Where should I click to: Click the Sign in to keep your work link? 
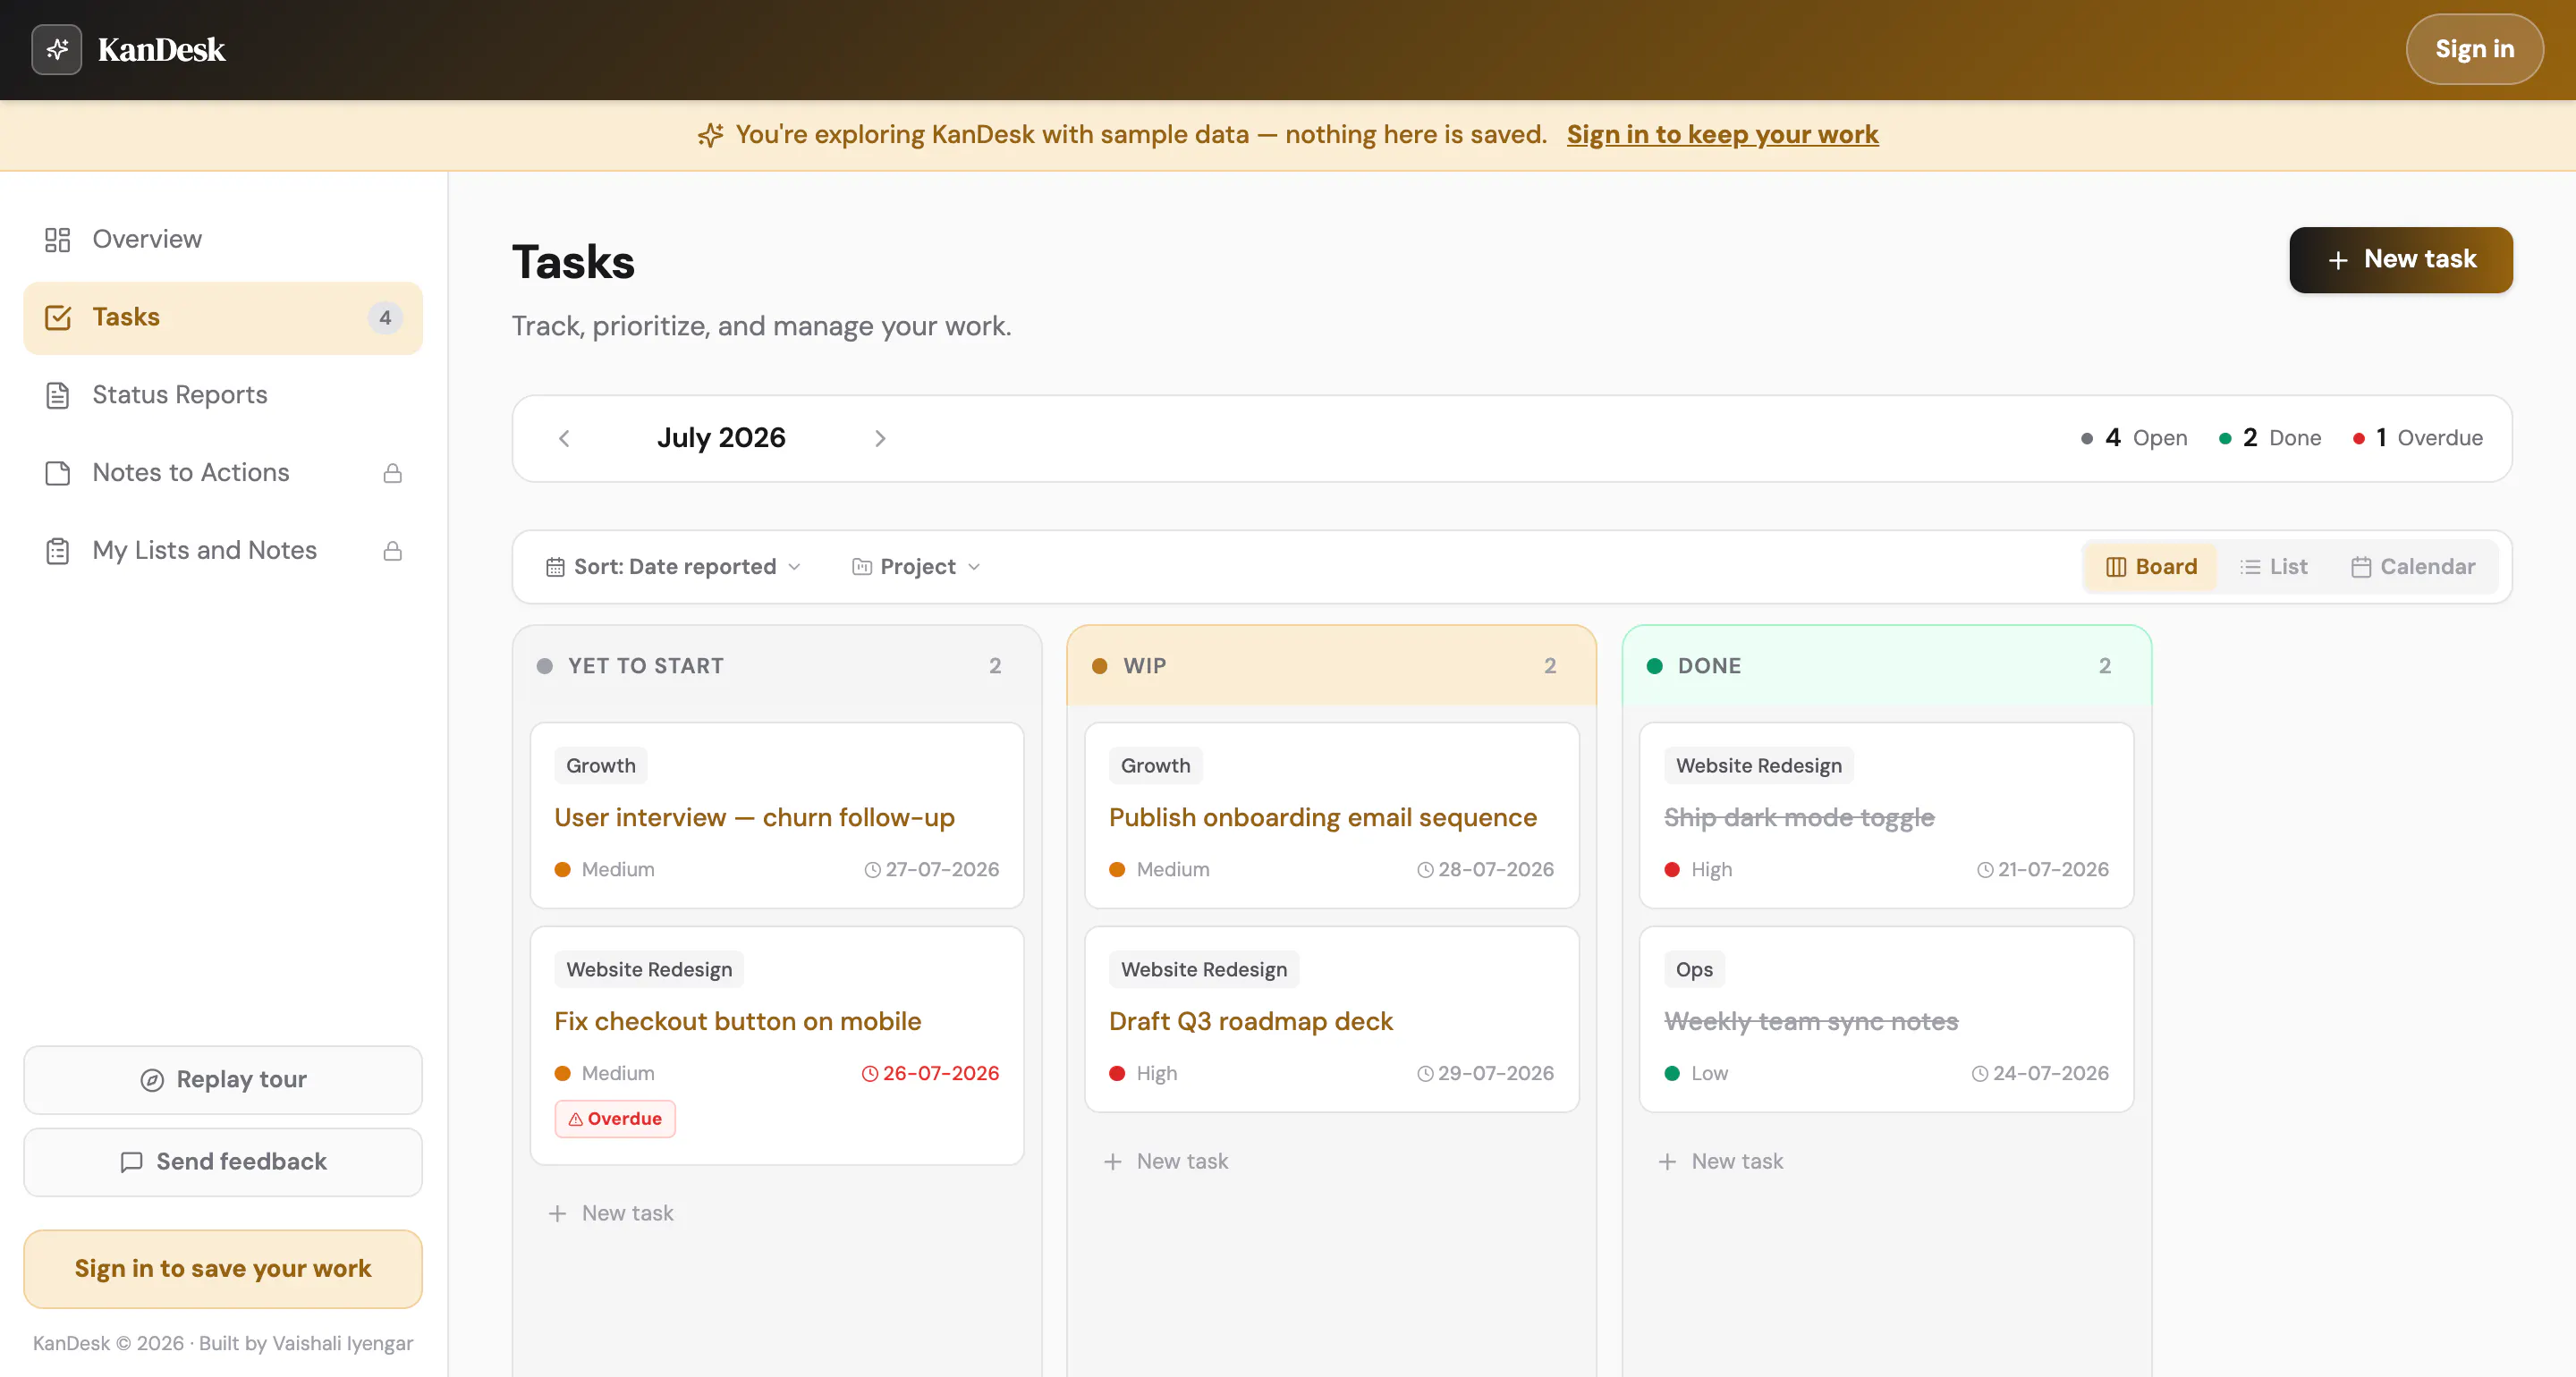[x=1722, y=135]
